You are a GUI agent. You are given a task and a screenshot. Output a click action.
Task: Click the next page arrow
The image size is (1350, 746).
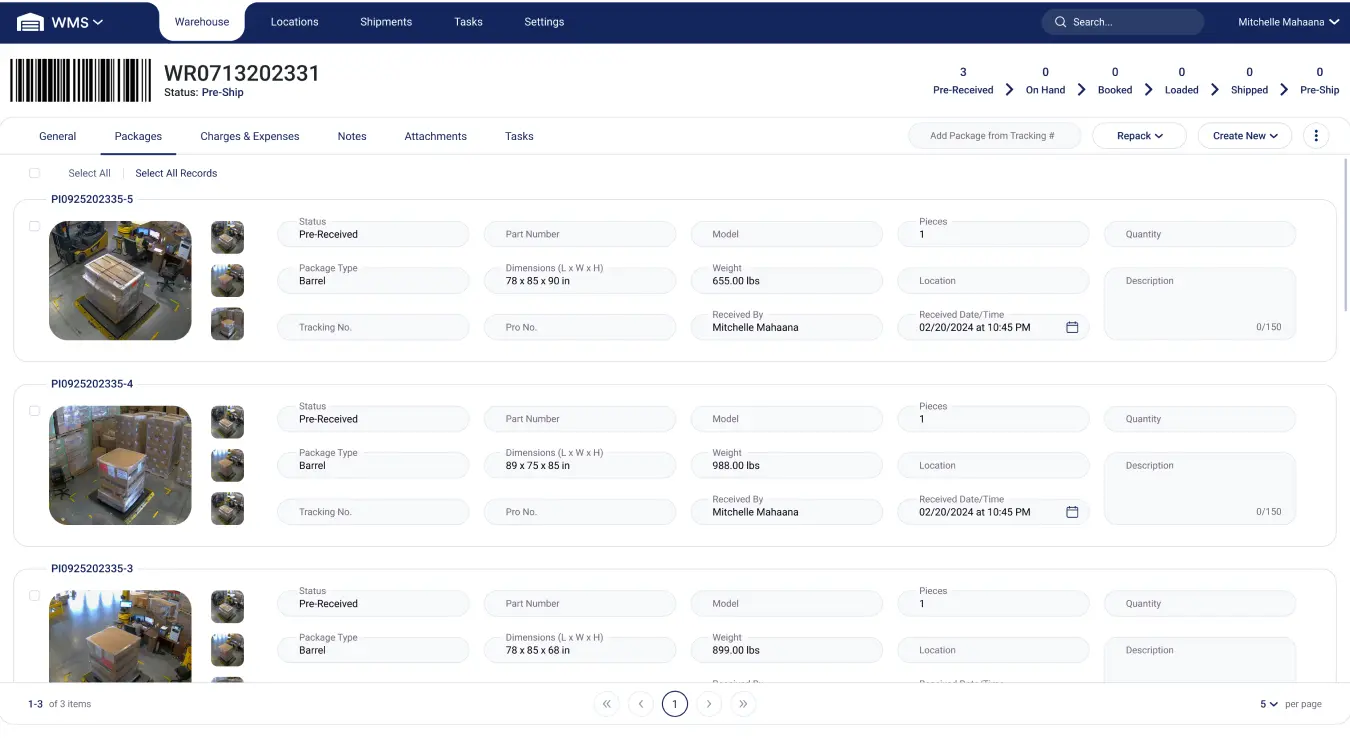pyautogui.click(x=709, y=704)
